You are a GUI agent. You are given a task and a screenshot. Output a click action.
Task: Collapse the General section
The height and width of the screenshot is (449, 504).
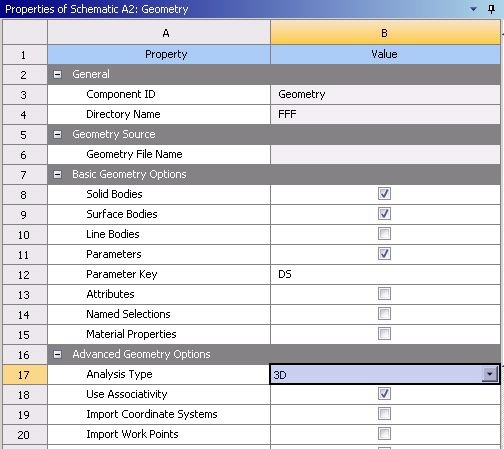[57, 74]
